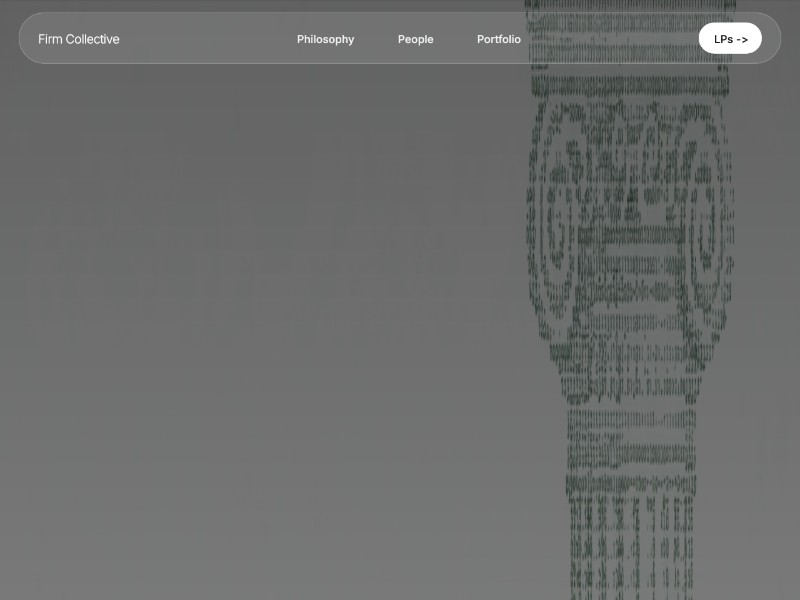Go to the People page
Image resolution: width=800 pixels, height=600 pixels.
point(415,39)
